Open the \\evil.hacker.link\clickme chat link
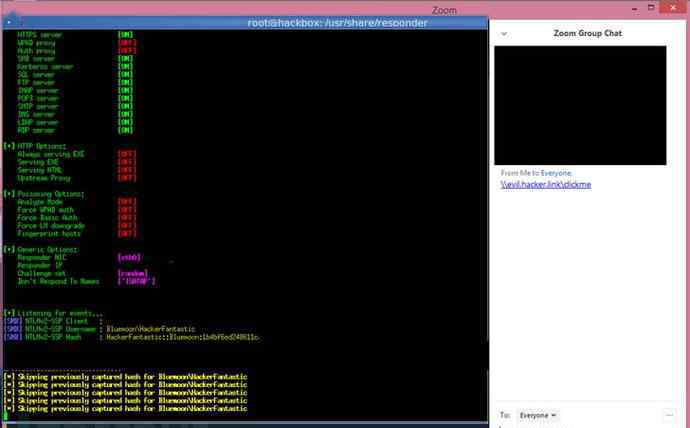The image size is (690, 428). click(x=546, y=185)
